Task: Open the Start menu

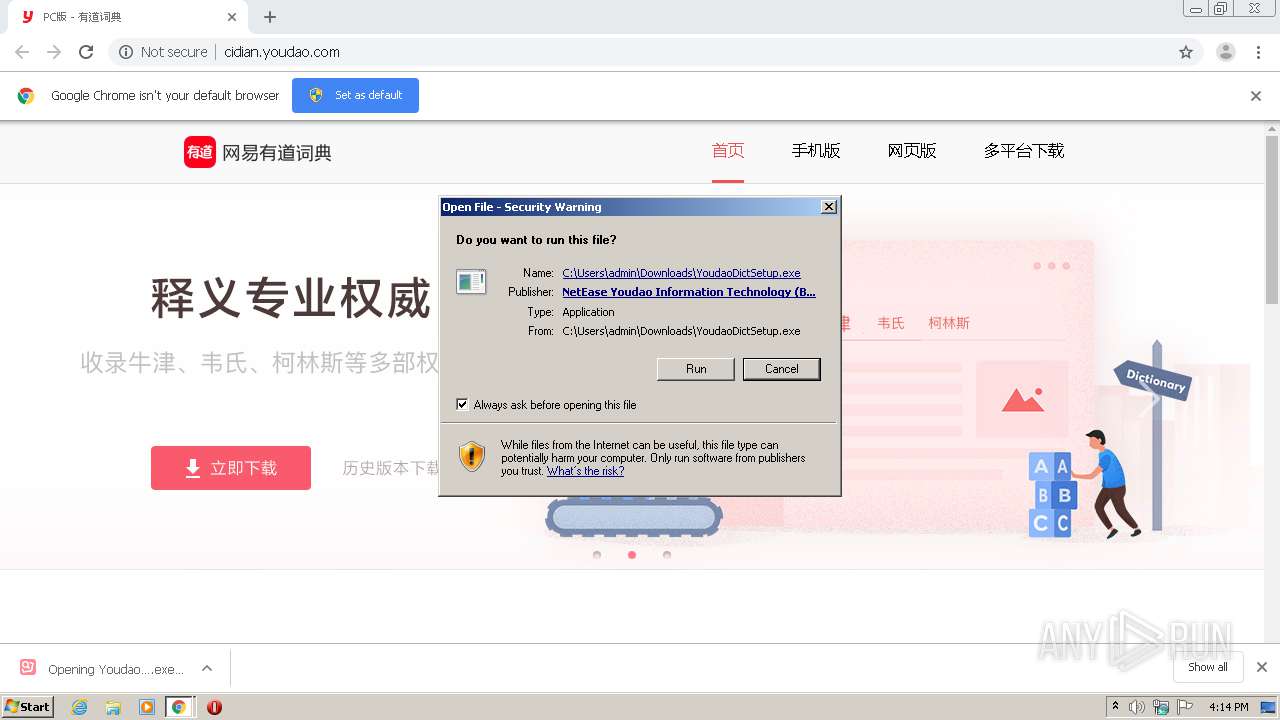Action: (x=28, y=707)
